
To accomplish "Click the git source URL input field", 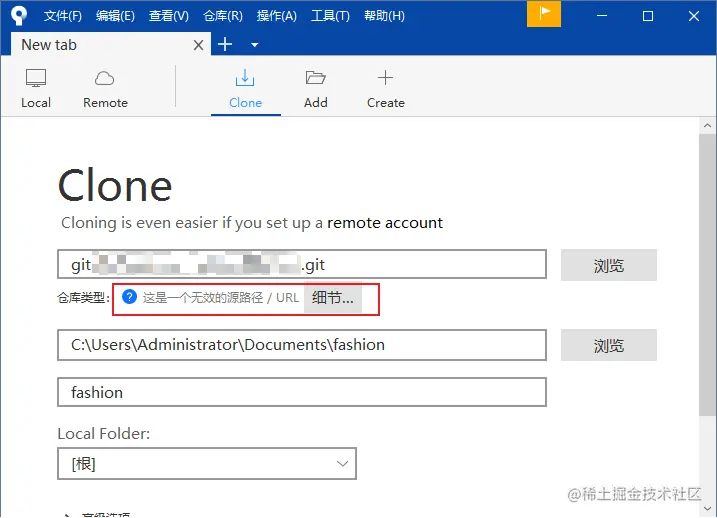I will pyautogui.click(x=302, y=264).
